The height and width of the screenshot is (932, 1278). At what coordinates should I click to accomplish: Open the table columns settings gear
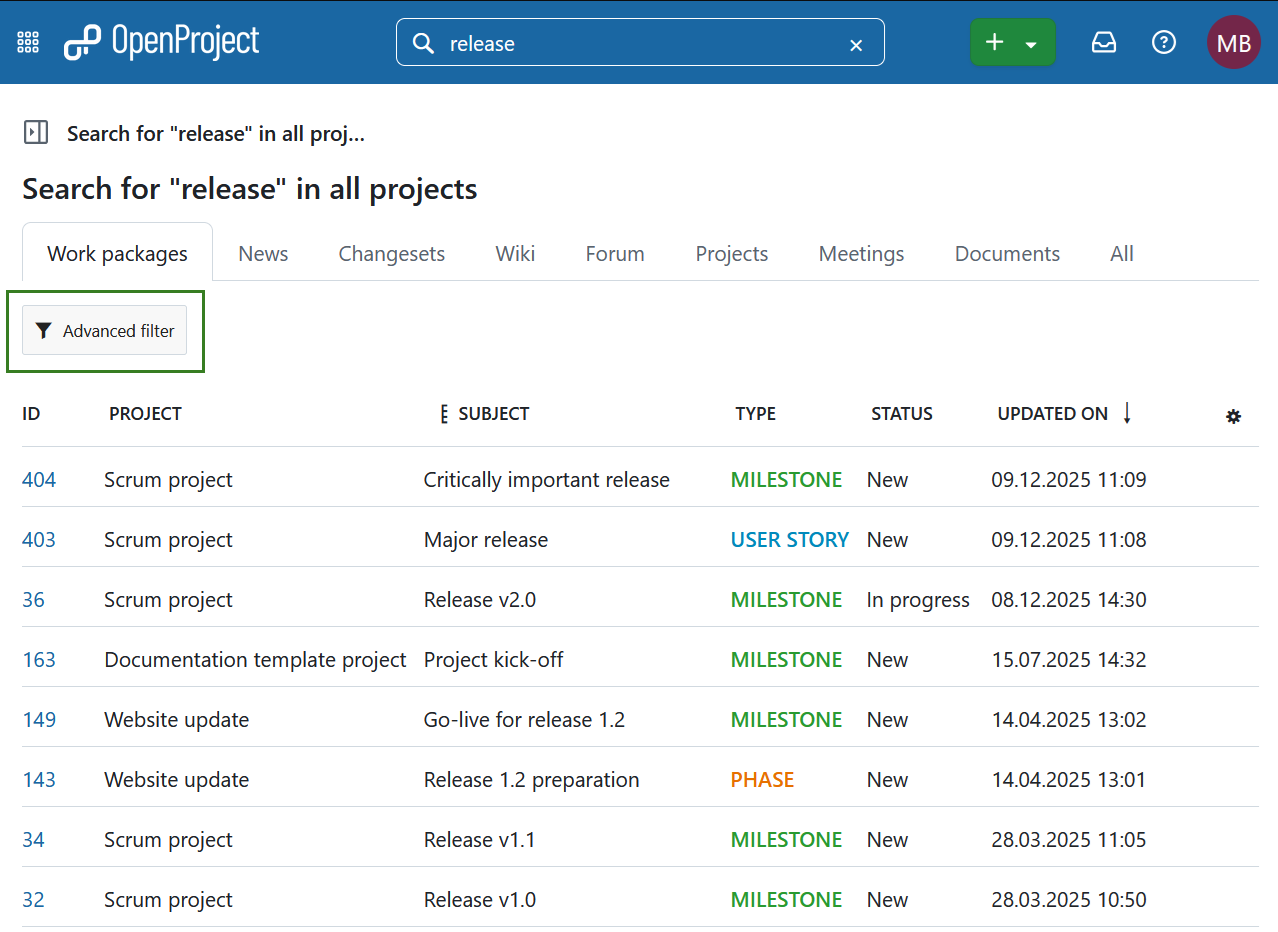(x=1234, y=416)
